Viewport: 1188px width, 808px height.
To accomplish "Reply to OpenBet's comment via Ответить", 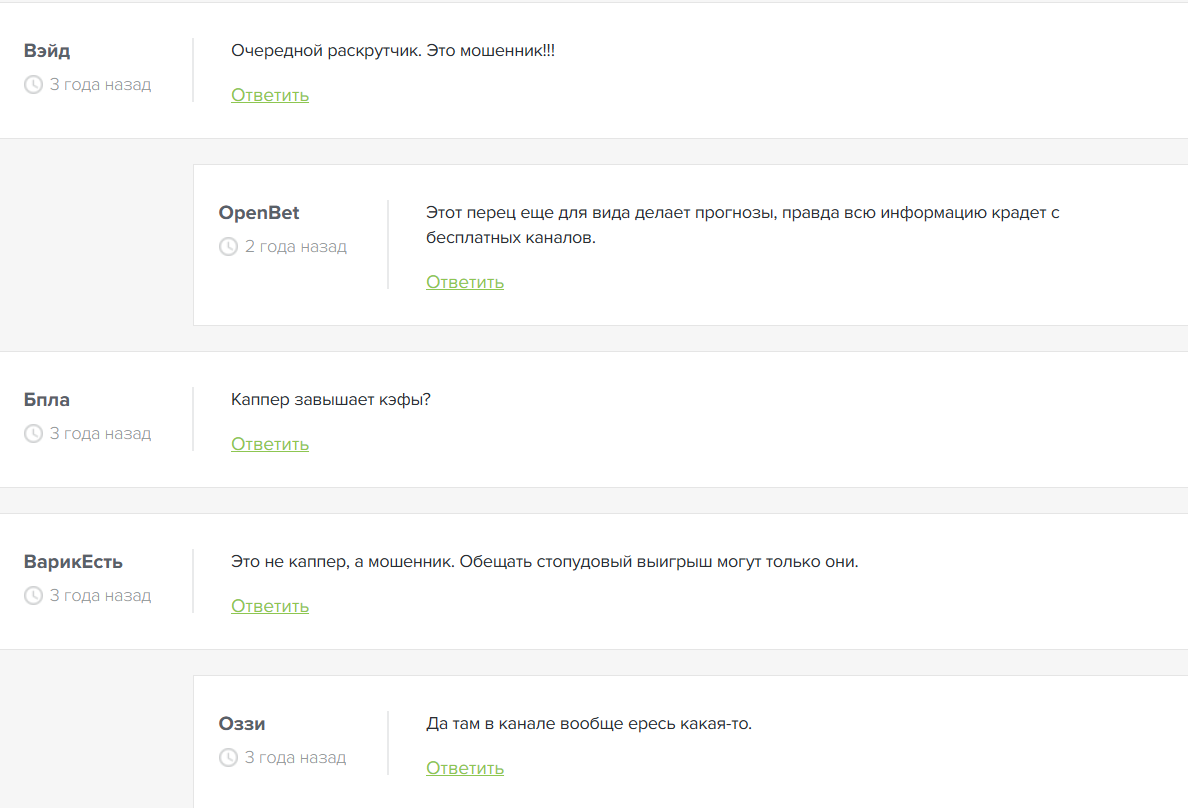I will click(465, 282).
